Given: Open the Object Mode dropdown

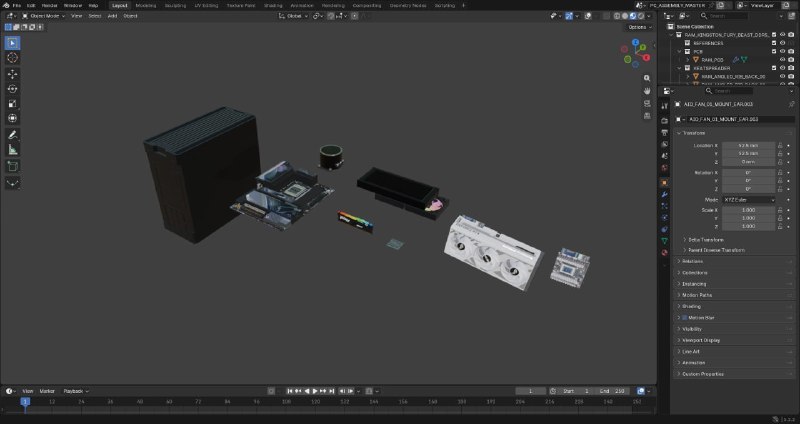Looking at the screenshot, I should click(44, 16).
